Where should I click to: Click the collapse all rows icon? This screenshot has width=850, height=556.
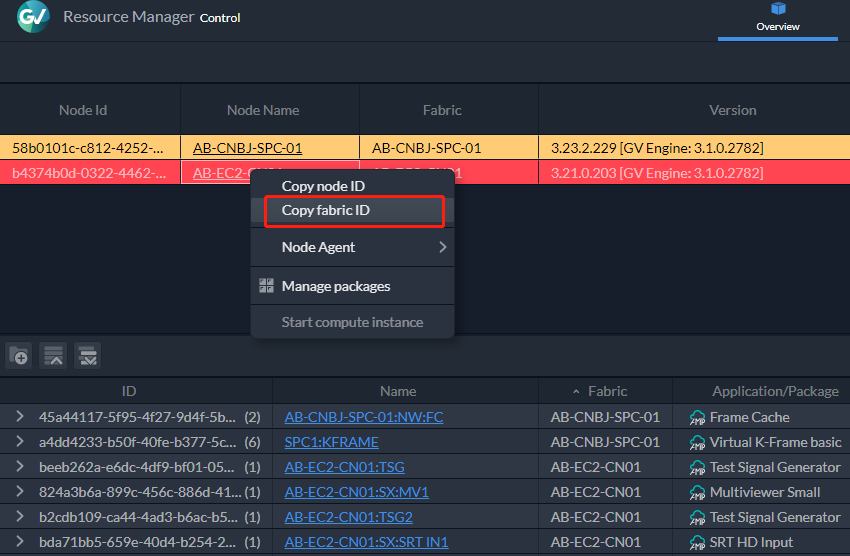click(x=53, y=356)
